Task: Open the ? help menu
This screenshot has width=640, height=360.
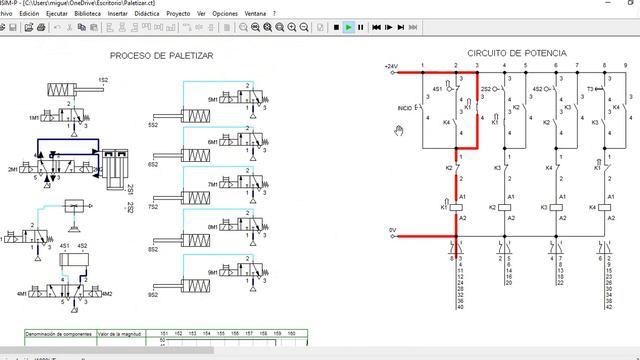Action: coord(274,13)
